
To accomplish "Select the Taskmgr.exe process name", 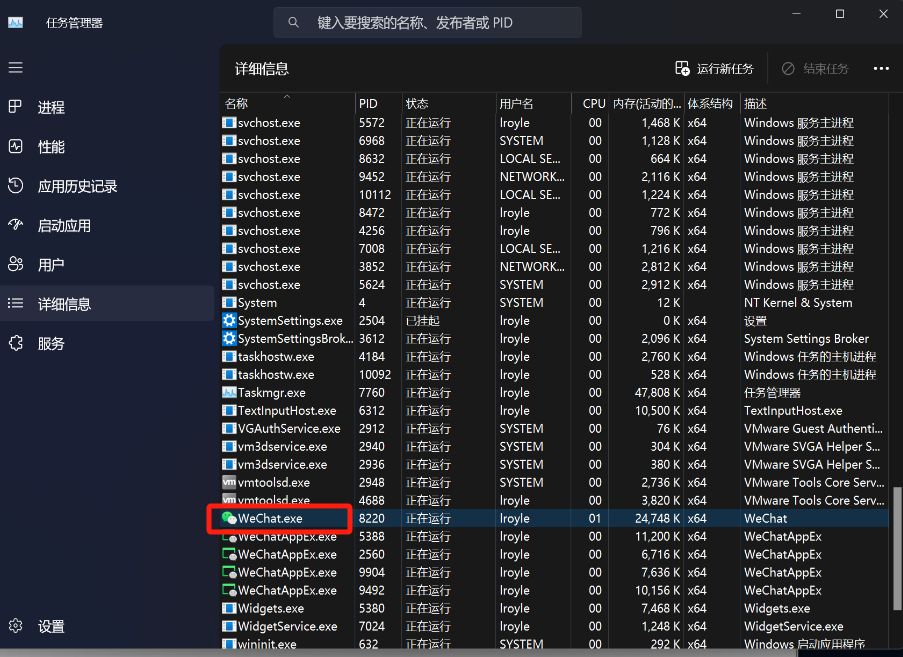I will pyautogui.click(x=272, y=393).
